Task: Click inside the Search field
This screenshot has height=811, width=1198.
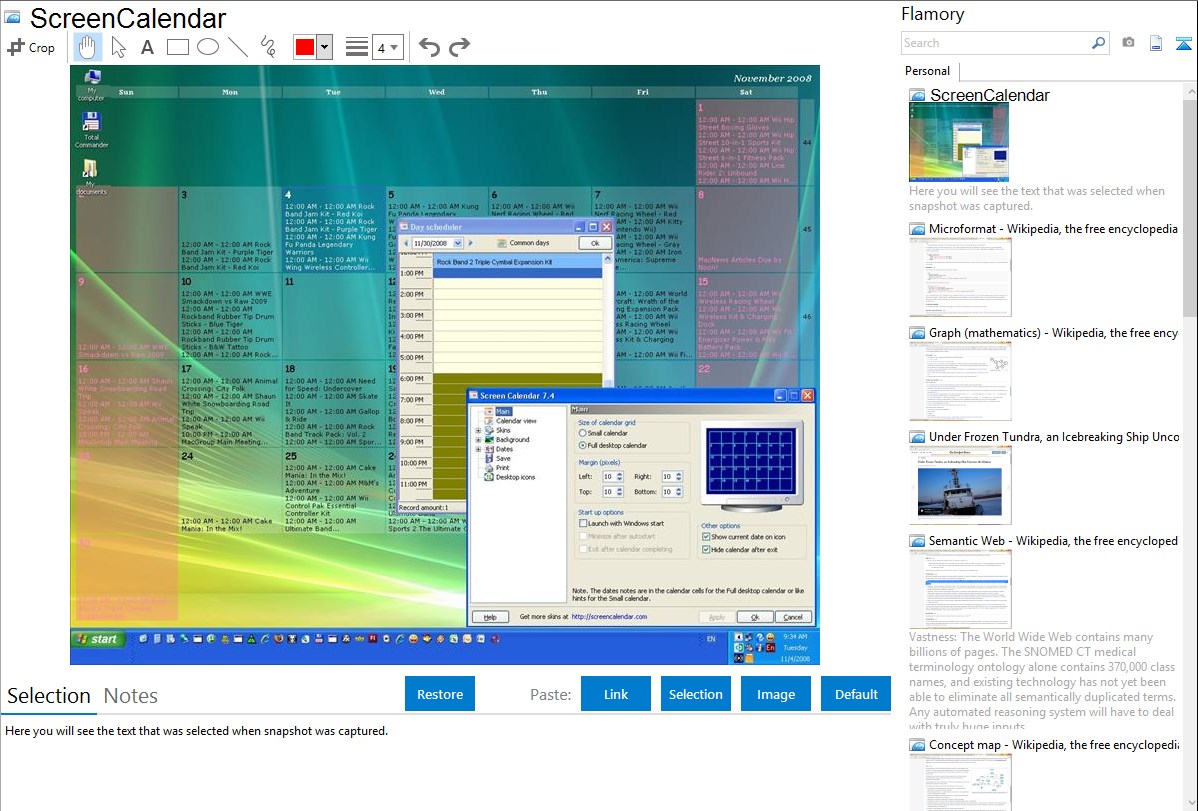Action: (x=995, y=43)
